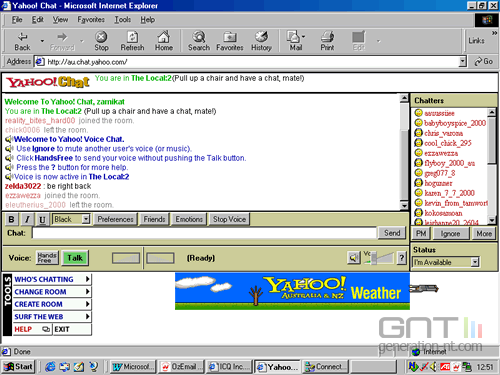Screen dimensions: 500x375
Task: Select chatter cool_chick_295 in the list
Action: point(448,143)
